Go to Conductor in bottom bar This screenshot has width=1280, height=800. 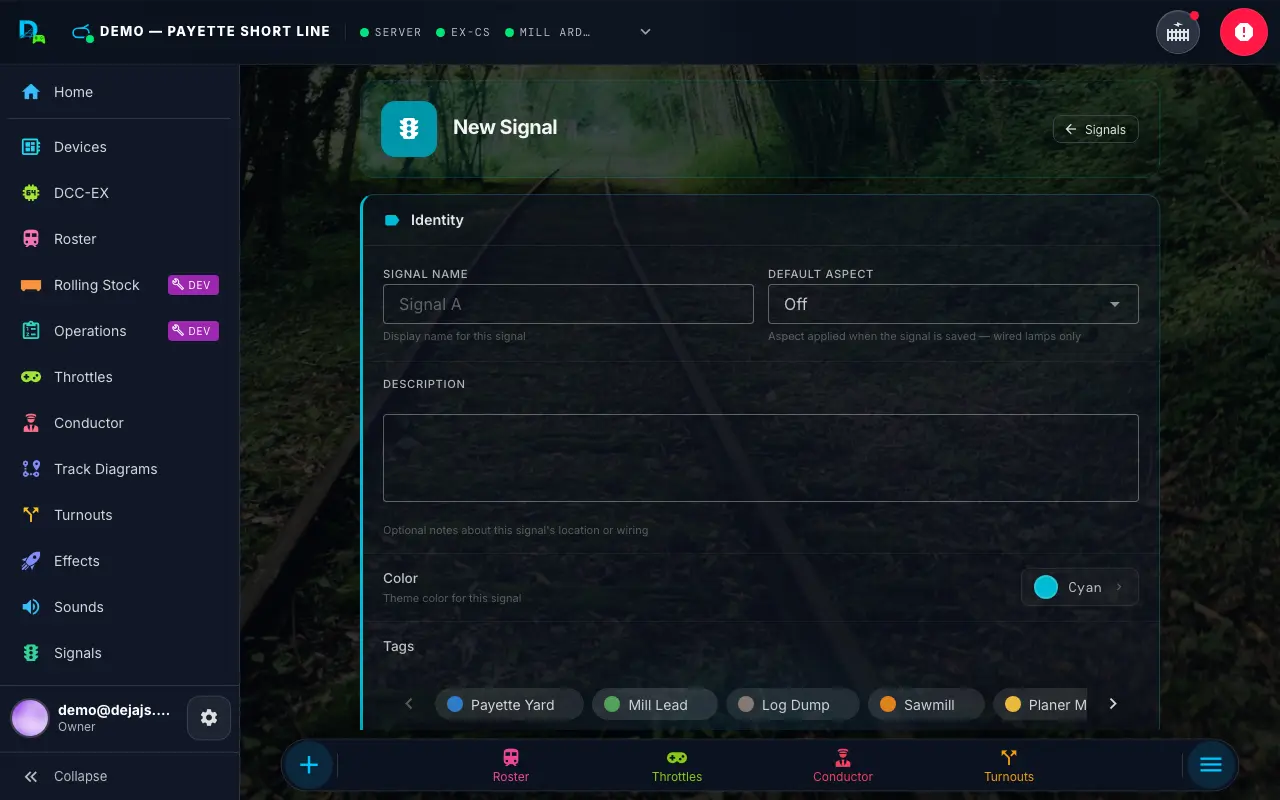click(x=843, y=766)
